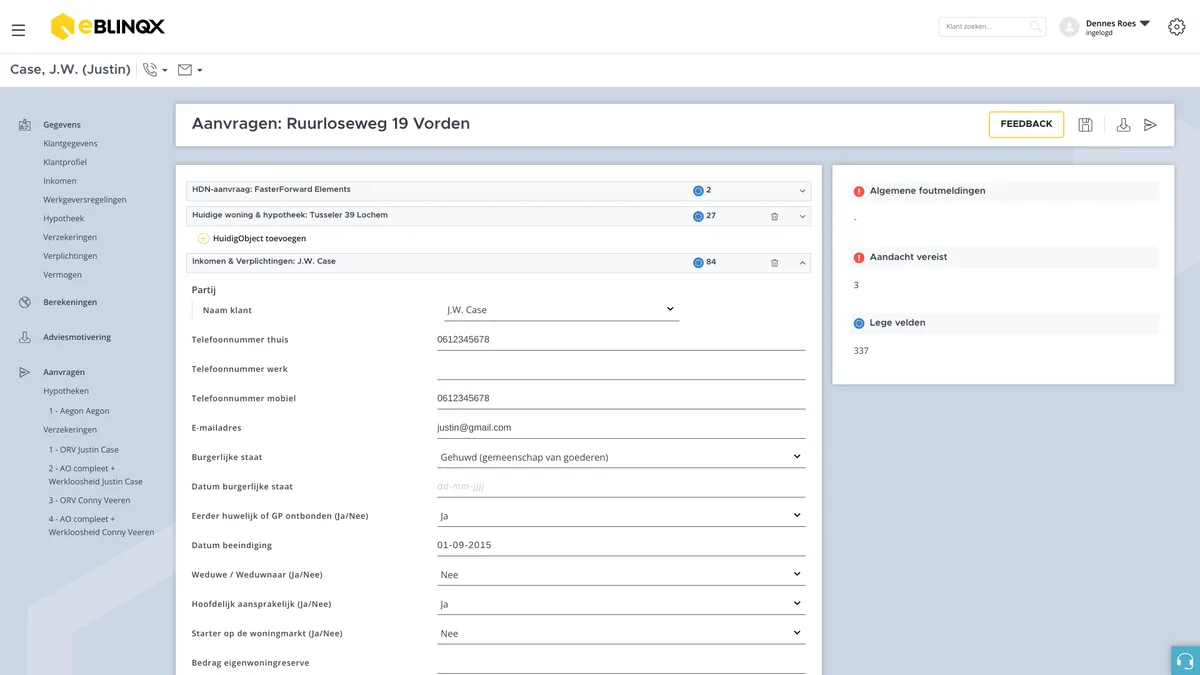Open 1 - ORV Justin Case insurance
The height and width of the screenshot is (675, 1200).
click(x=83, y=450)
